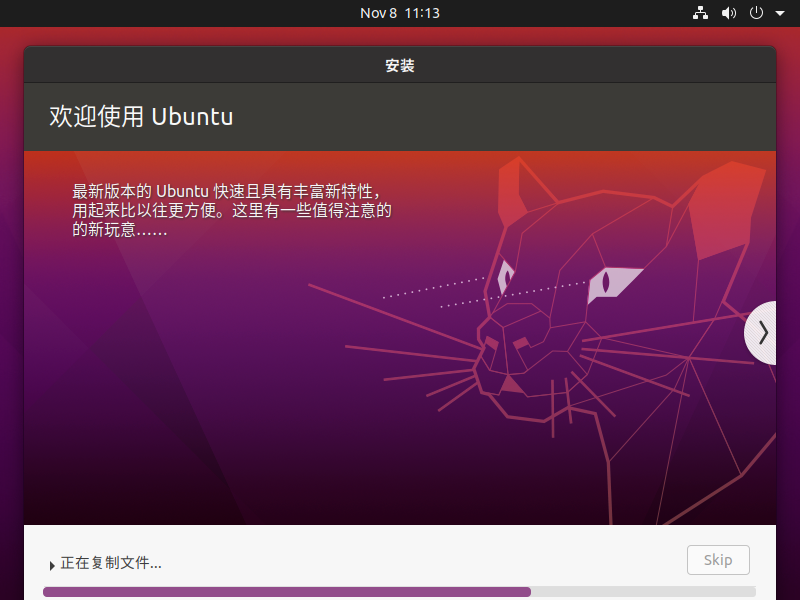Screen dimensions: 800x600
Task: Select the 安装 installer title bar
Action: coord(400,63)
